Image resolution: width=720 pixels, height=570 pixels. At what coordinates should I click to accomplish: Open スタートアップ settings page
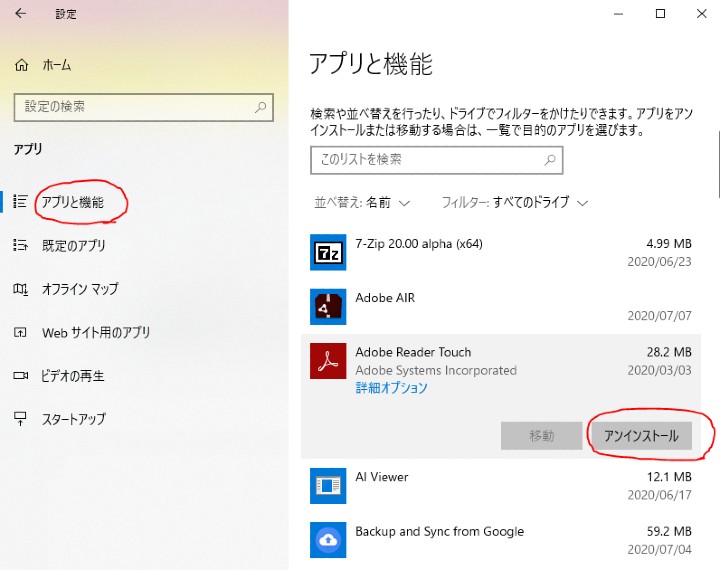click(73, 419)
